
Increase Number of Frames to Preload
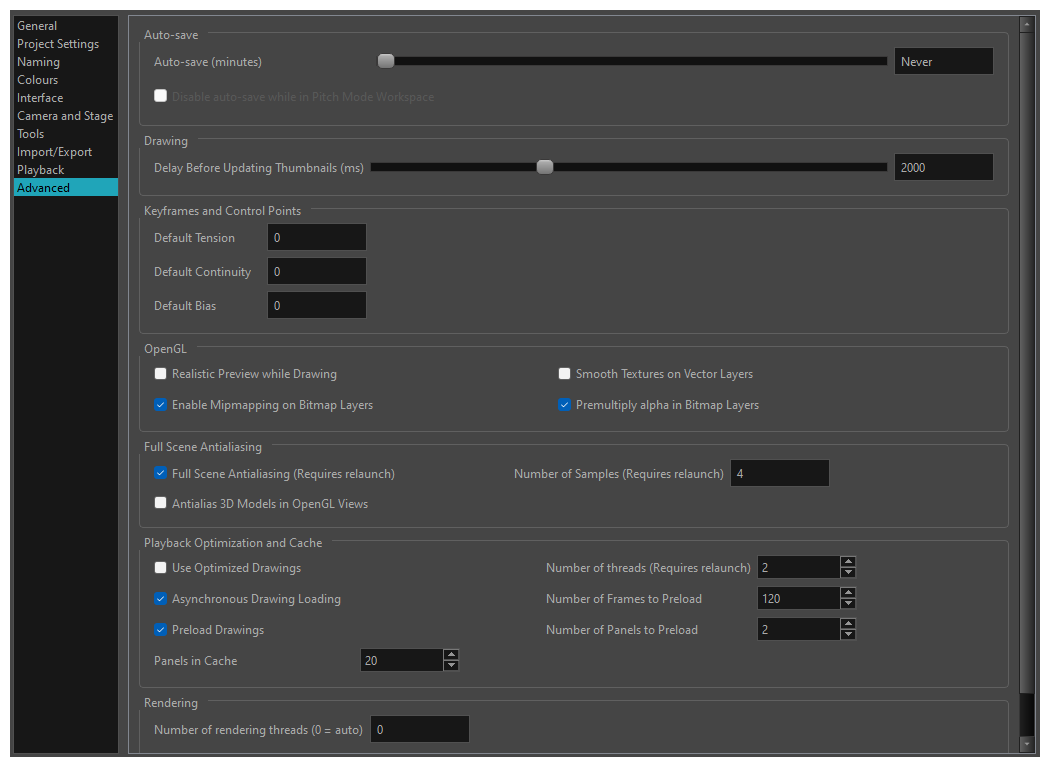click(x=848, y=593)
